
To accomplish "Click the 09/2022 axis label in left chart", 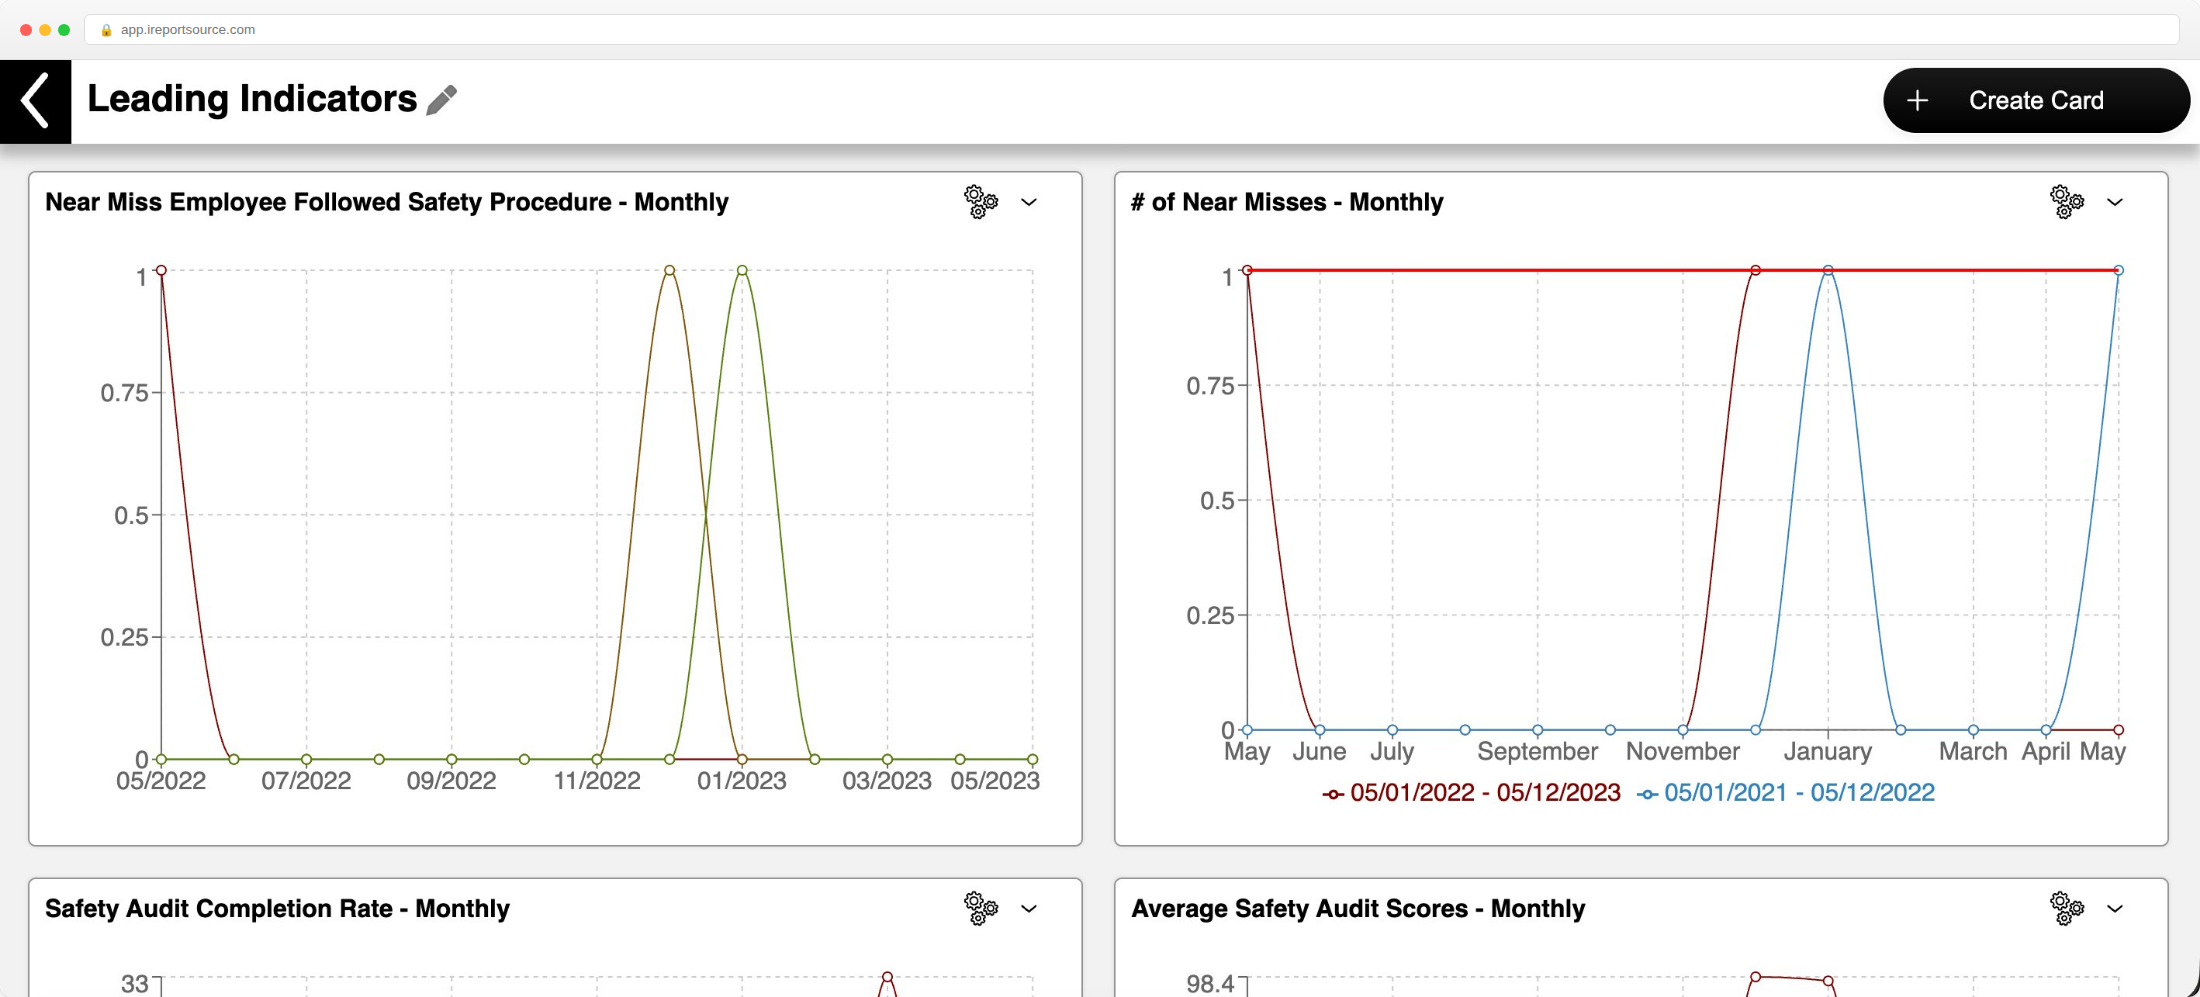I will click(x=451, y=781).
